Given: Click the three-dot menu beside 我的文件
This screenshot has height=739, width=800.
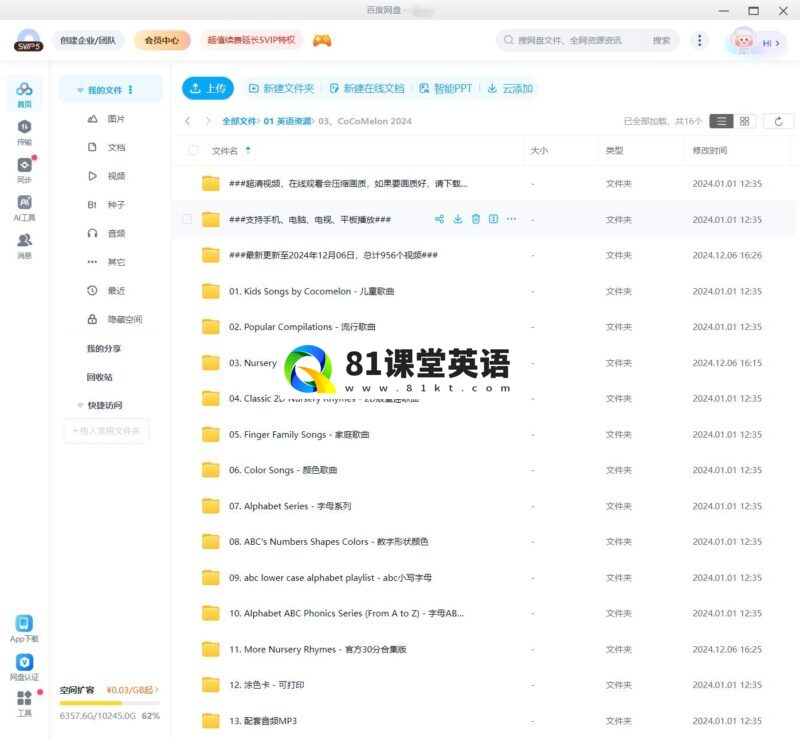Looking at the screenshot, I should [131, 90].
